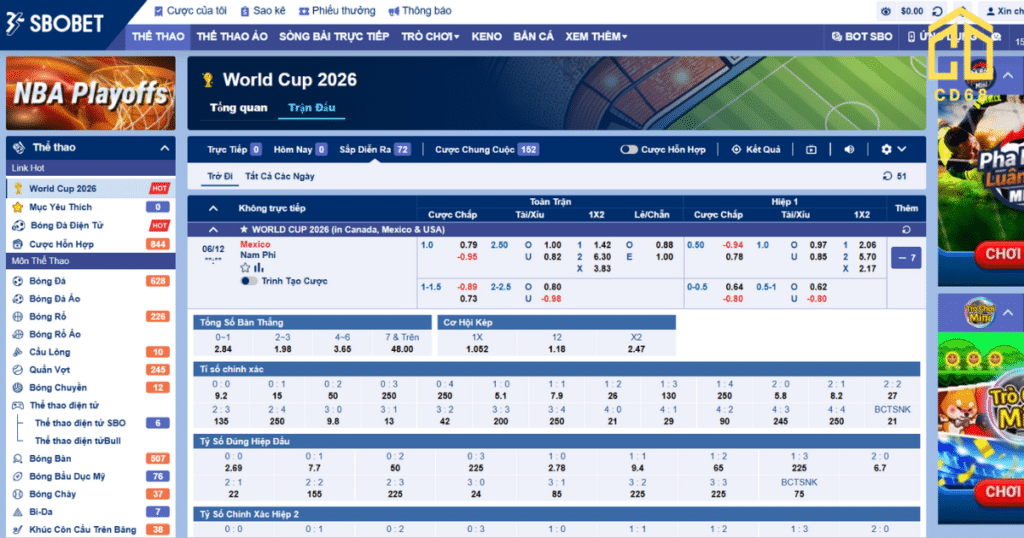
Task: Open BOT SBO link
Action: point(861,37)
